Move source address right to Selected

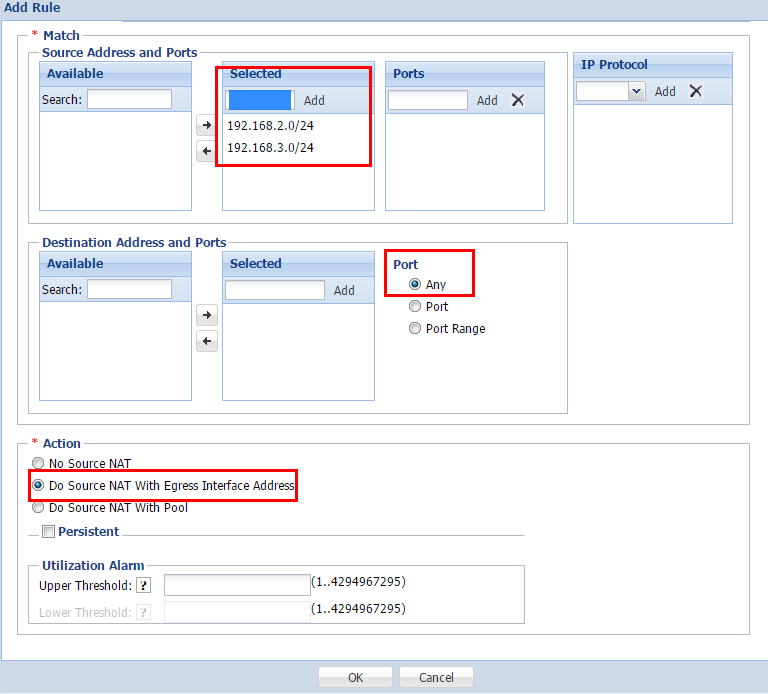click(207, 125)
